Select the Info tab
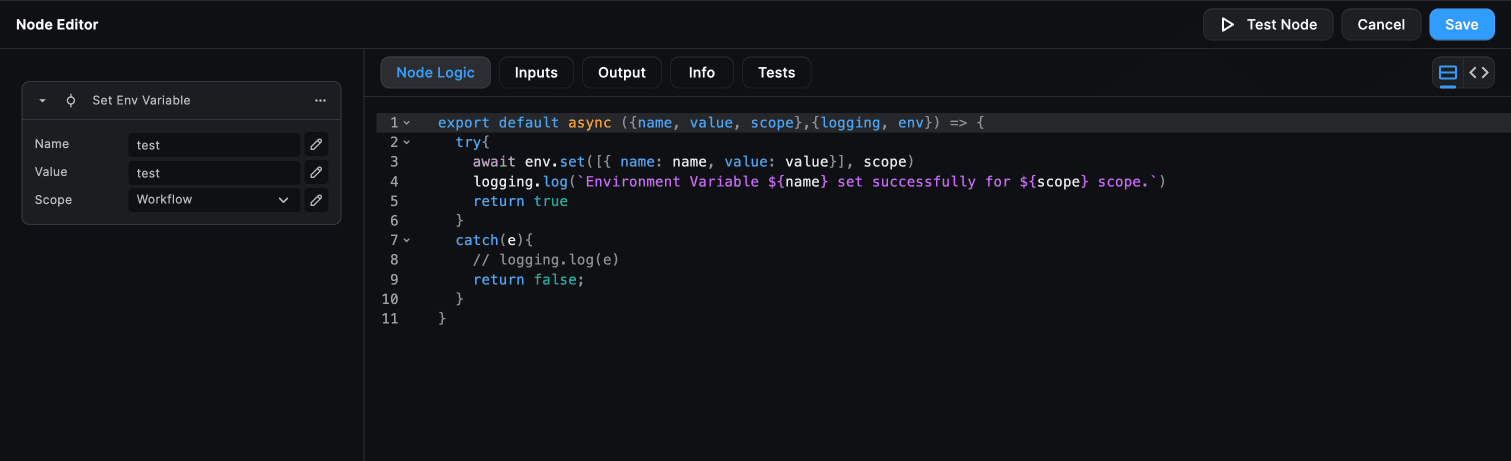 [x=702, y=73]
